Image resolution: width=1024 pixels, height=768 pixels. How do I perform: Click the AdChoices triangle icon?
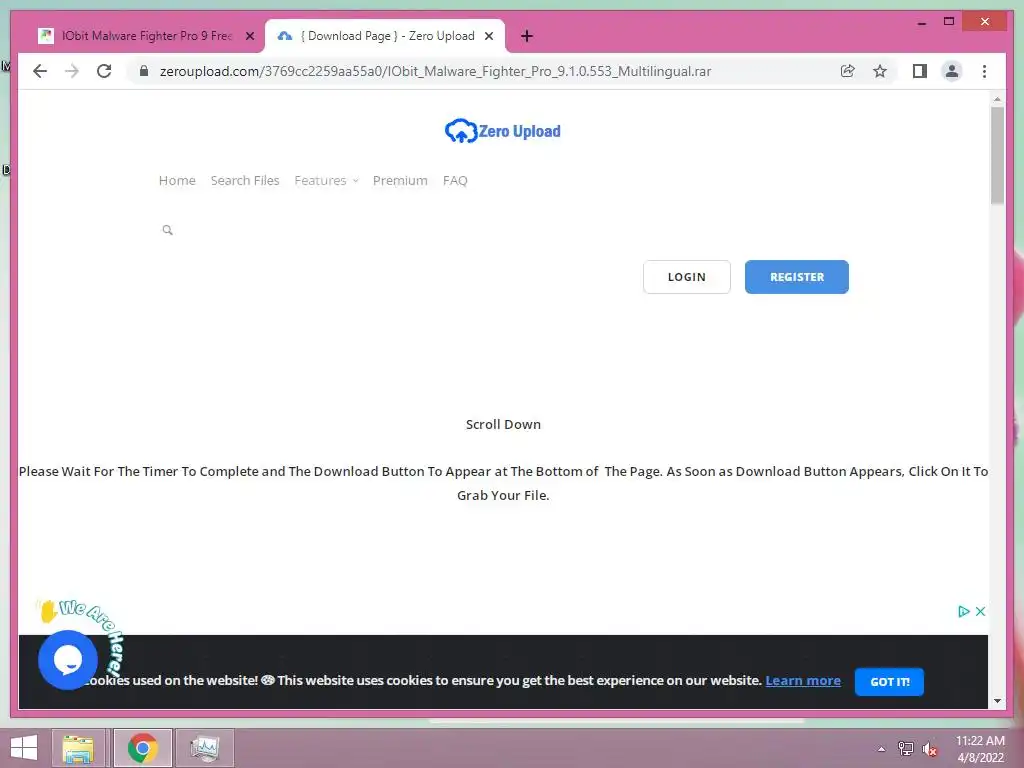pos(963,611)
